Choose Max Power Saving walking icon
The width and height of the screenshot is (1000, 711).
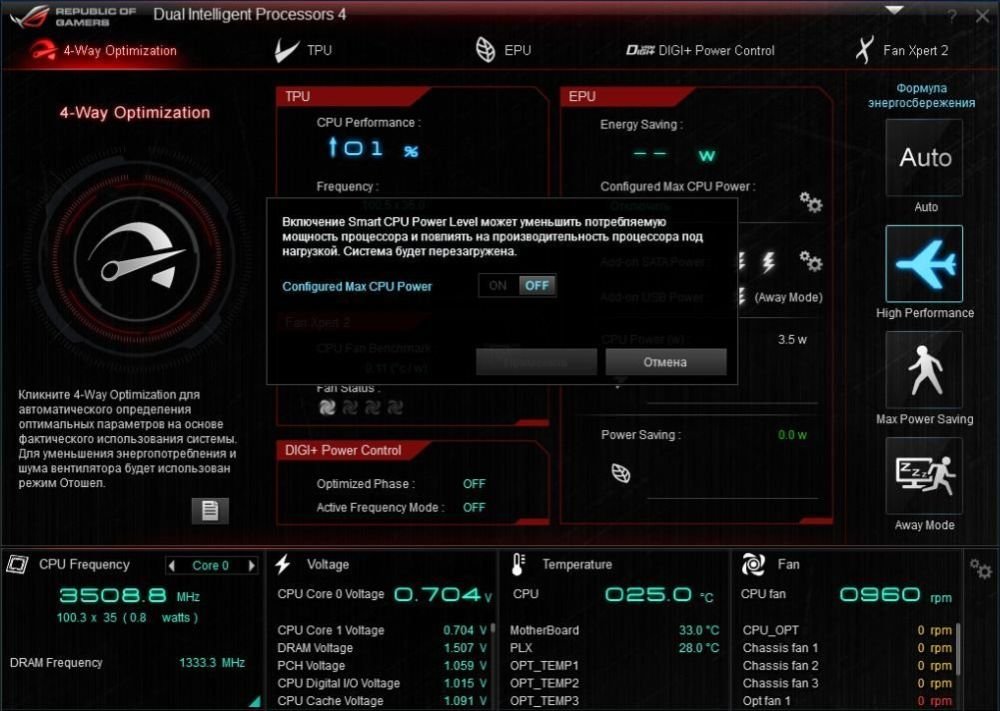924,370
